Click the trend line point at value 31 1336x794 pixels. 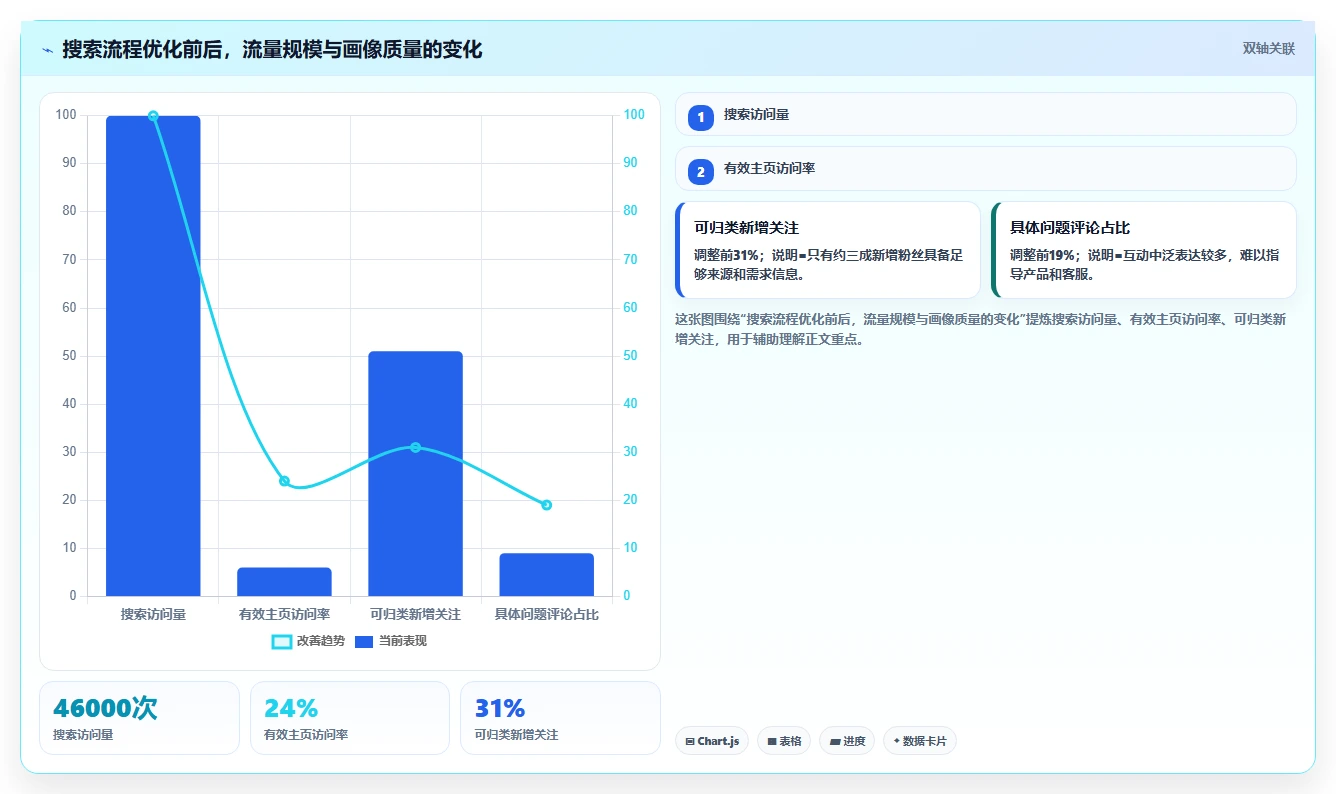[x=415, y=447]
